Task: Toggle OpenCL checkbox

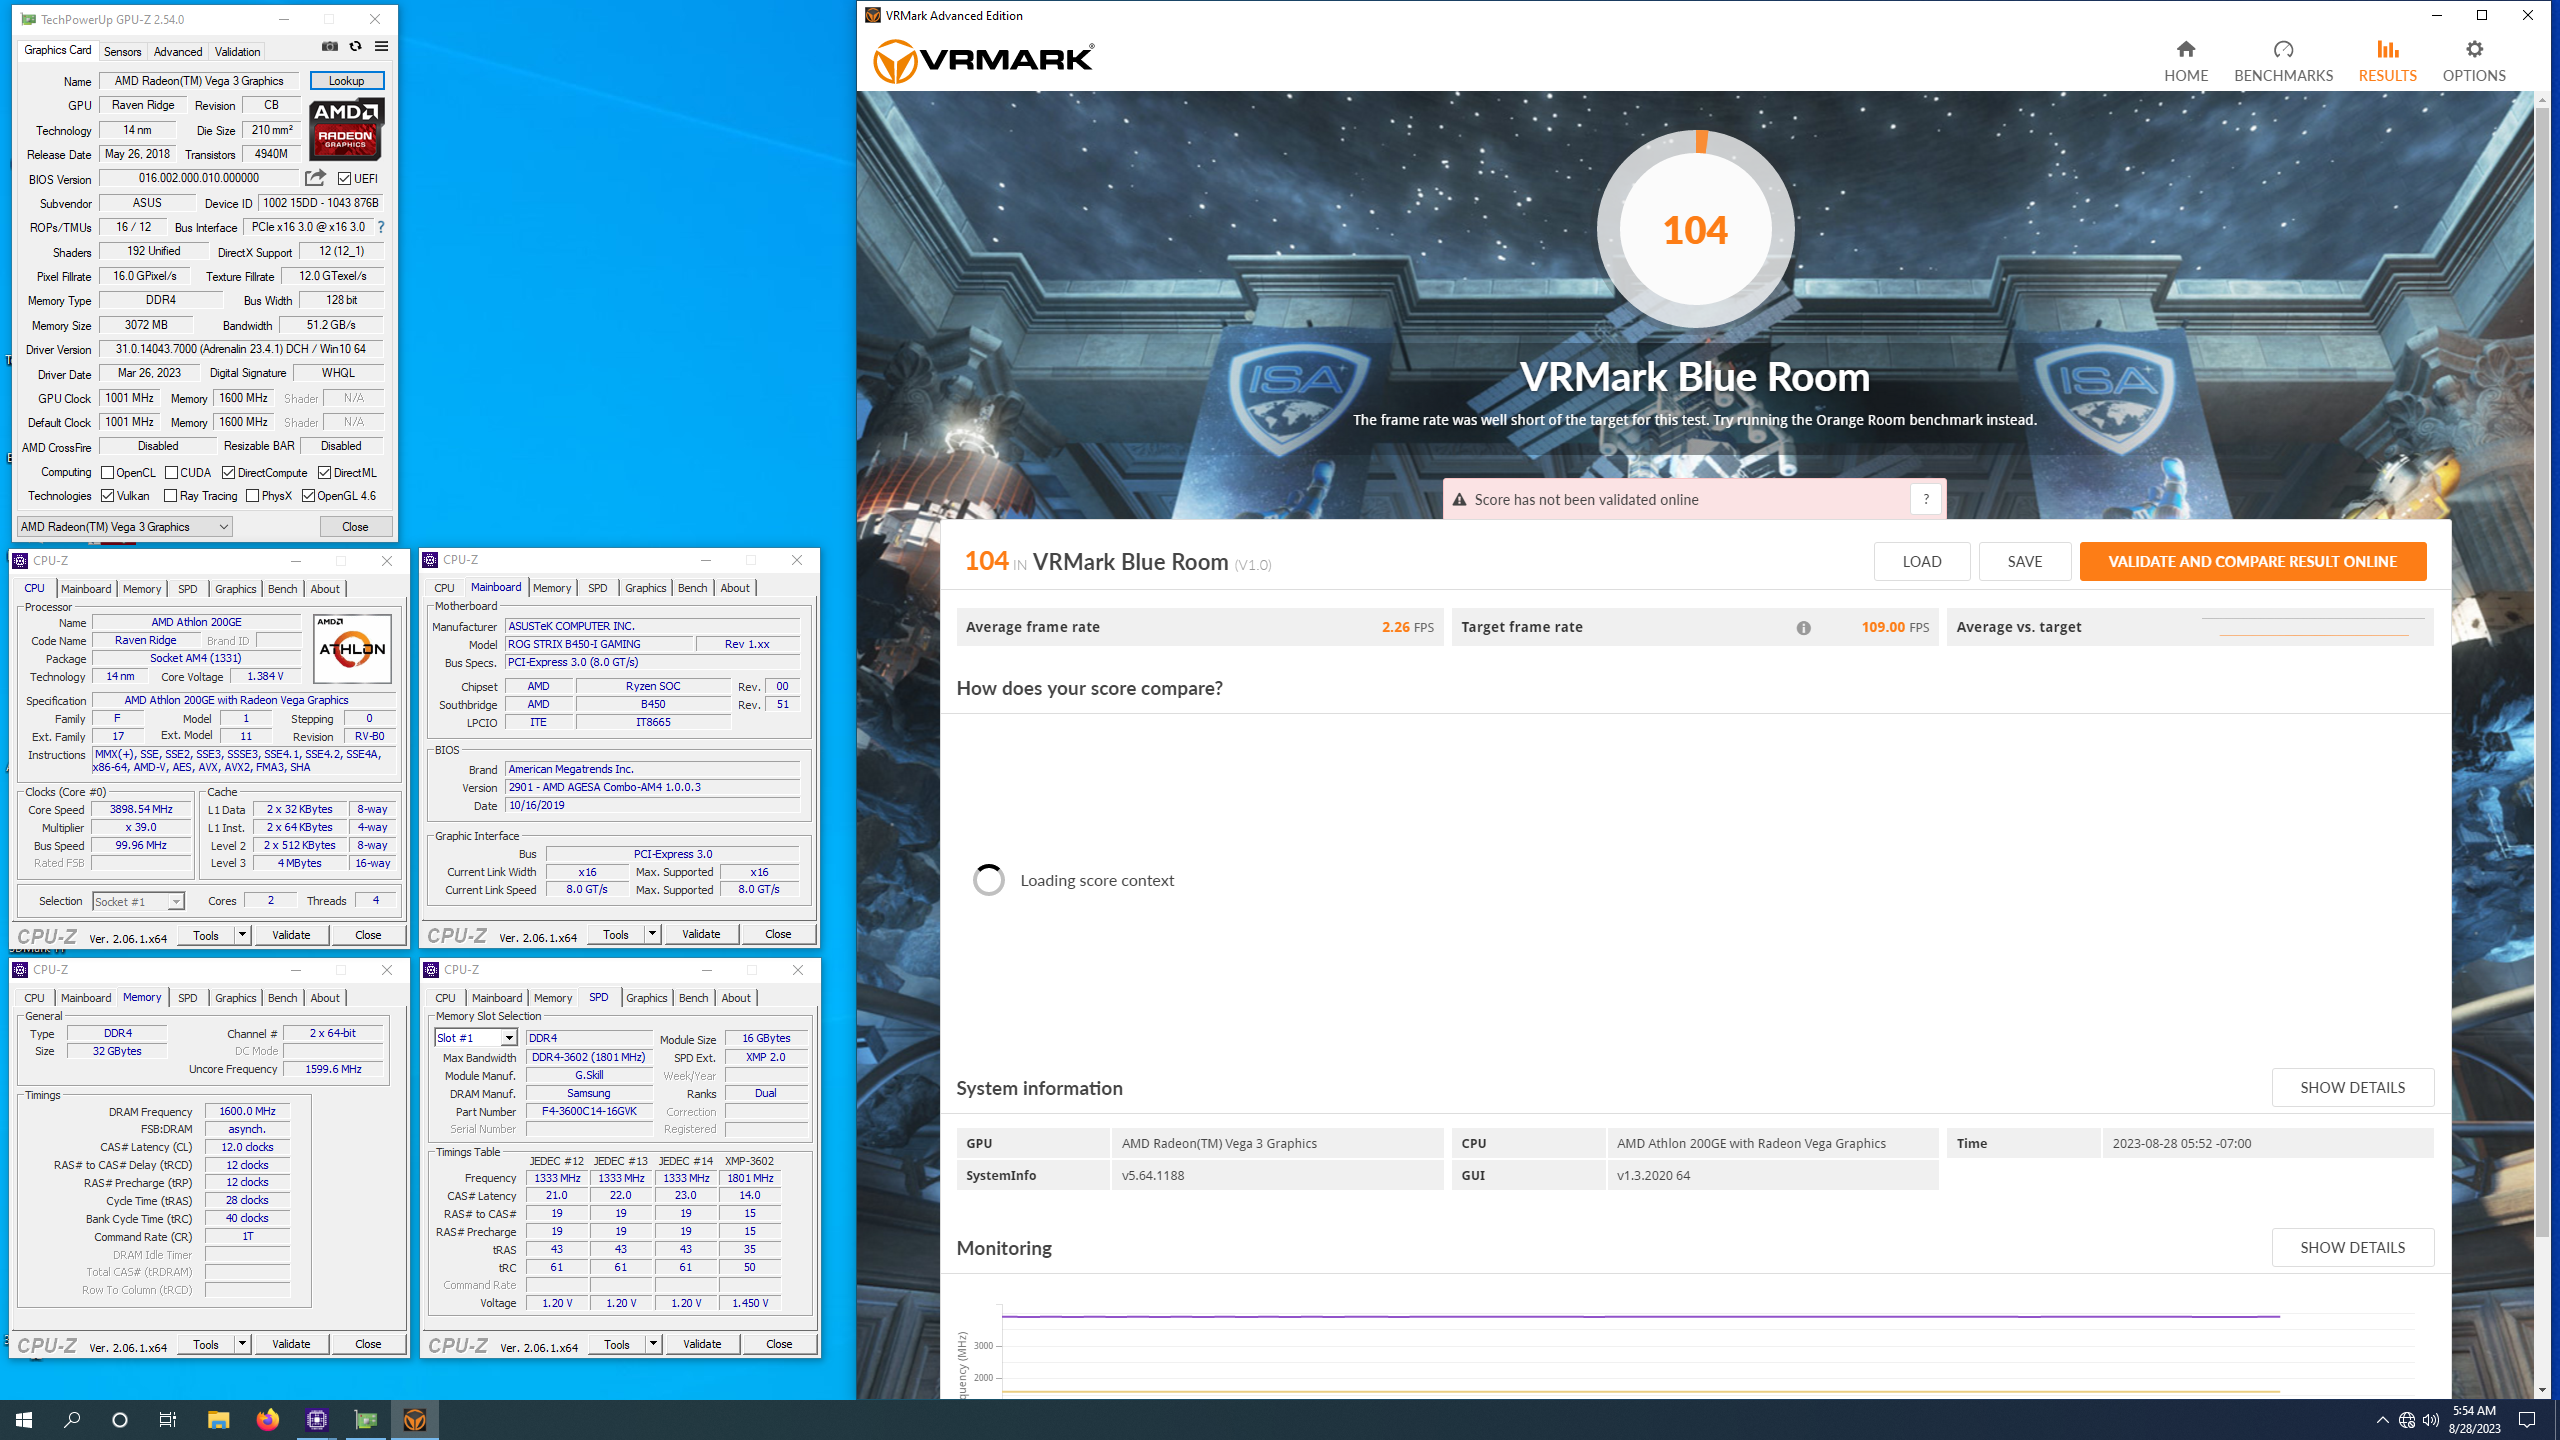Action: point(108,473)
